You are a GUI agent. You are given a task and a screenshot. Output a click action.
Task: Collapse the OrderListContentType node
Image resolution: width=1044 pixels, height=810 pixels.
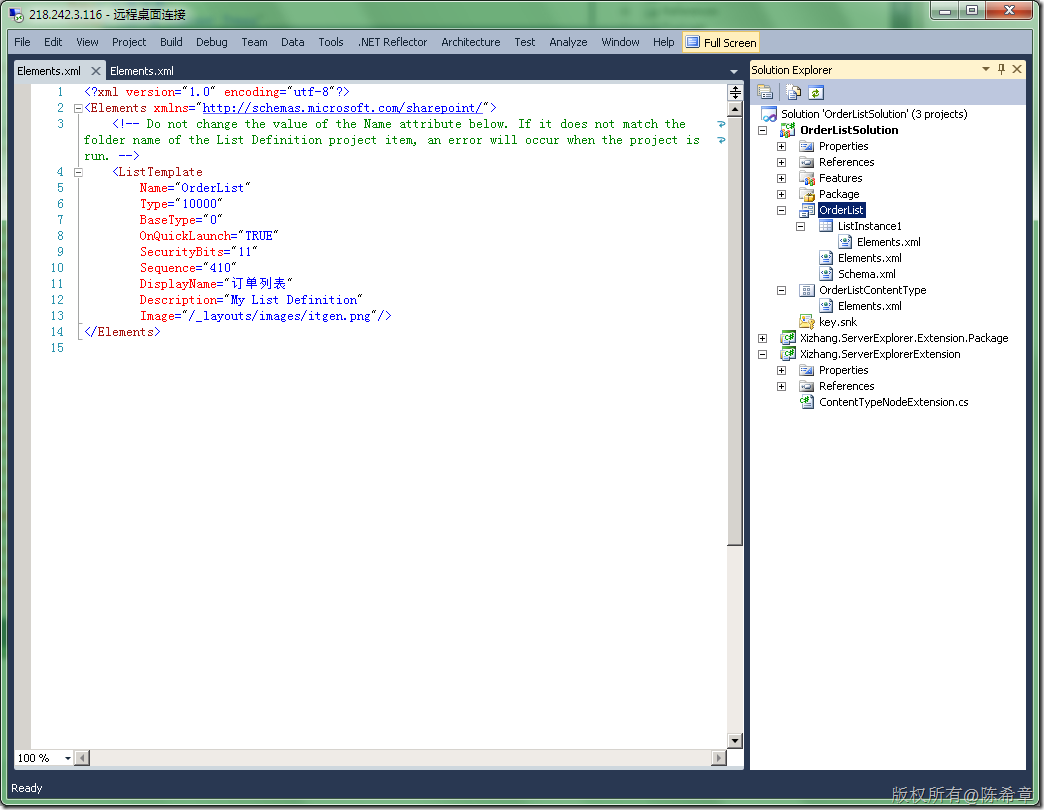pyautogui.click(x=782, y=290)
